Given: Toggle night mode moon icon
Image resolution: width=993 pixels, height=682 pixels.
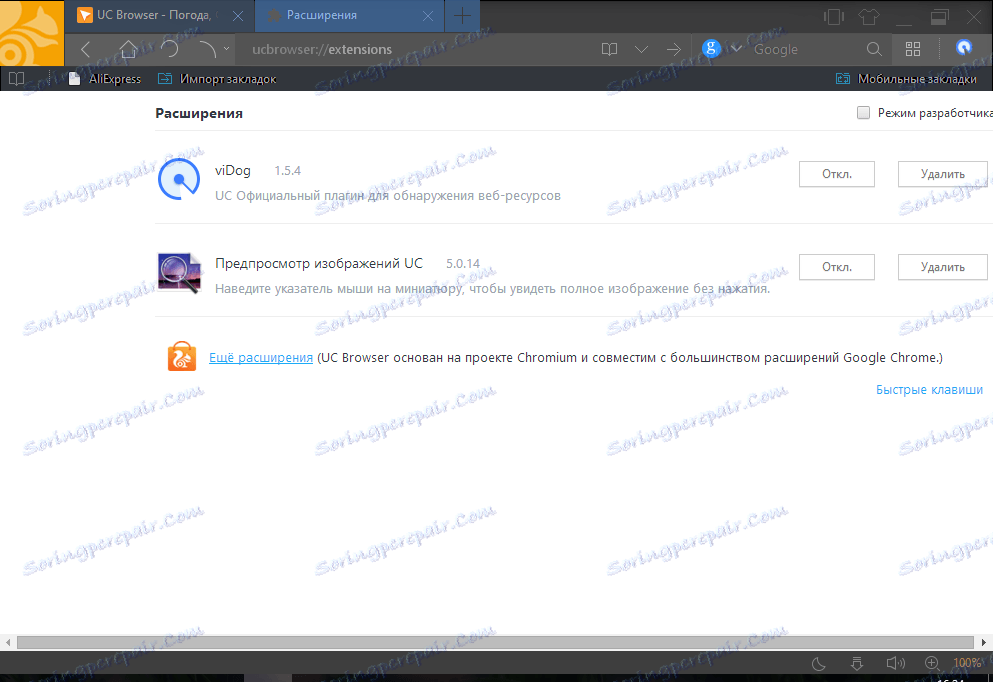Looking at the screenshot, I should pyautogui.click(x=819, y=663).
